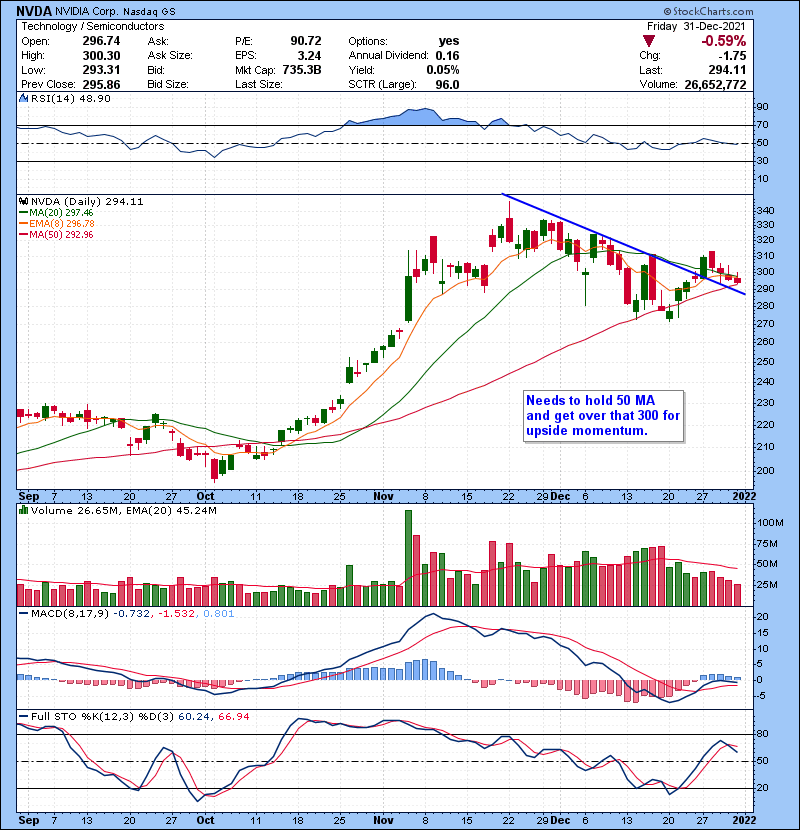
Task: Click the Nov label under the price chart
Action: click(383, 497)
